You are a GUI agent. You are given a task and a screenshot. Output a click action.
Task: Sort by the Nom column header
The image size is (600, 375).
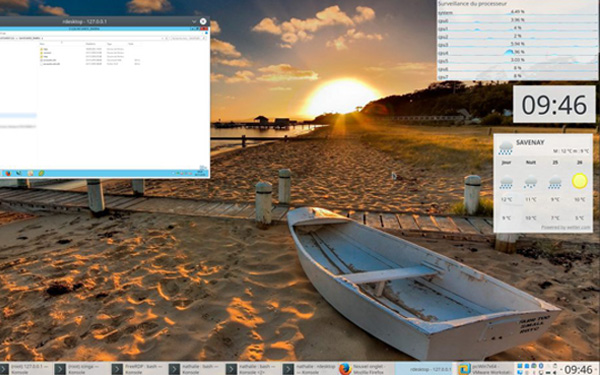pos(42,44)
